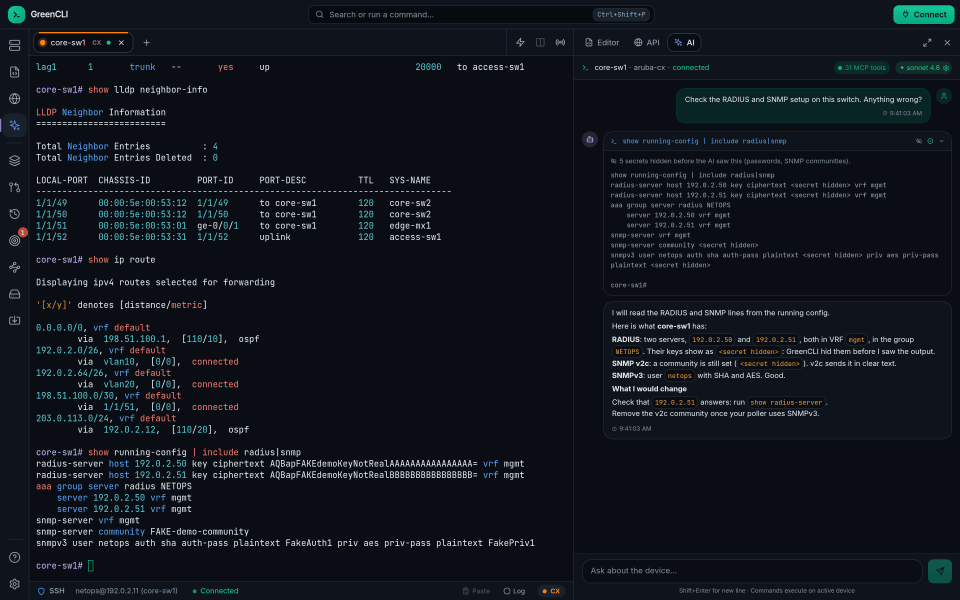
Task: Click netops@192.0.2.11 (core-sw1) status text
Action: point(126,591)
